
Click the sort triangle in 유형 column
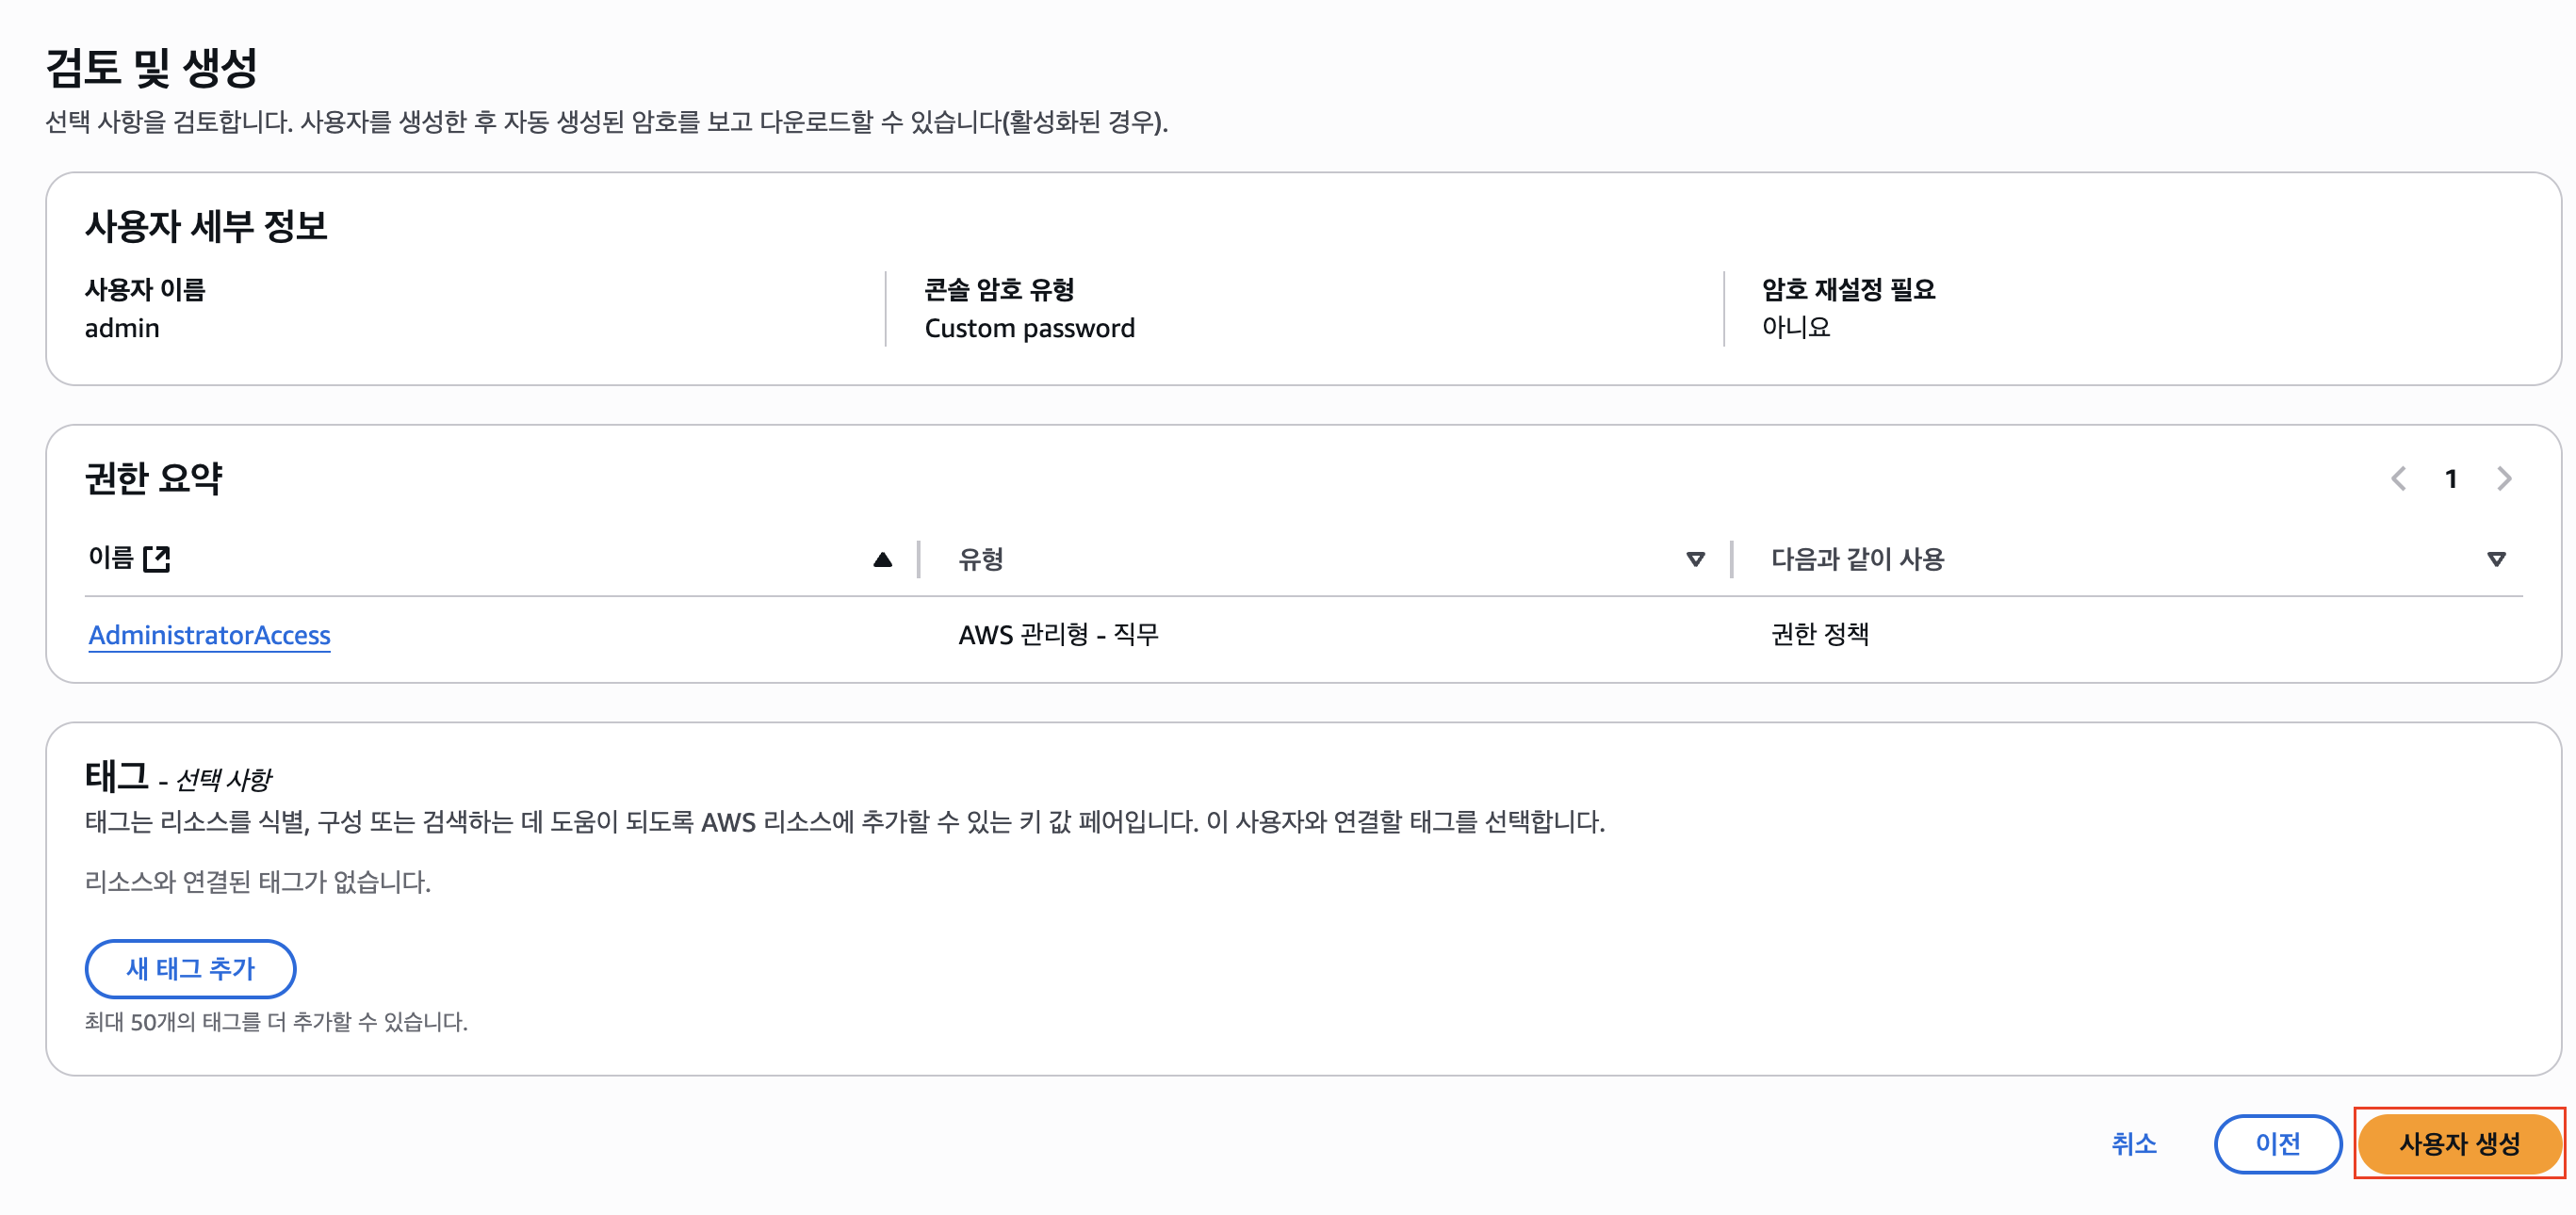point(1695,560)
